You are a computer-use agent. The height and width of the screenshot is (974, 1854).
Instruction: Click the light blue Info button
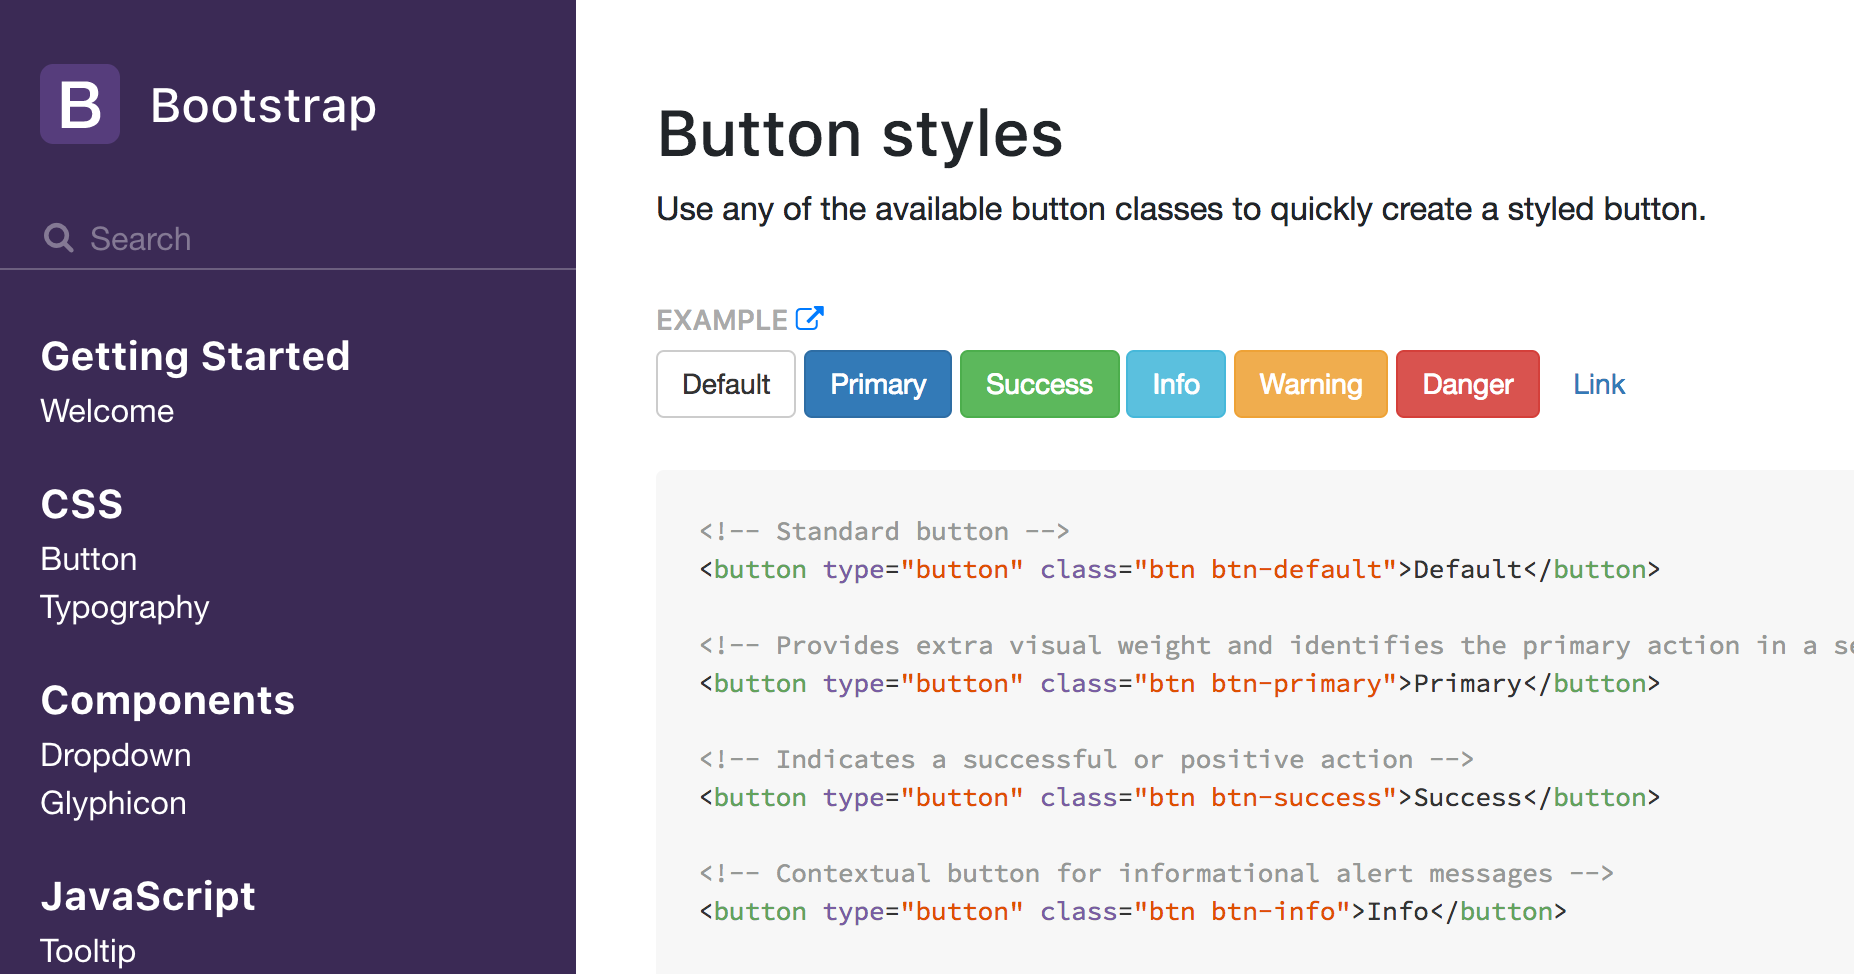click(1176, 384)
